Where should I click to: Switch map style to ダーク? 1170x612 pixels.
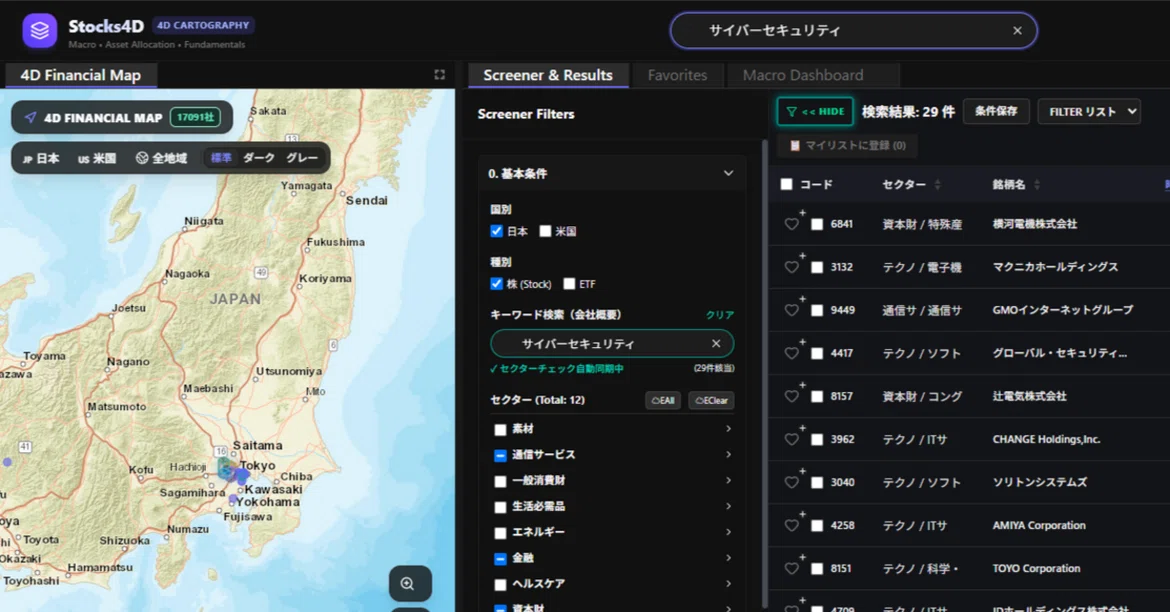[259, 157]
